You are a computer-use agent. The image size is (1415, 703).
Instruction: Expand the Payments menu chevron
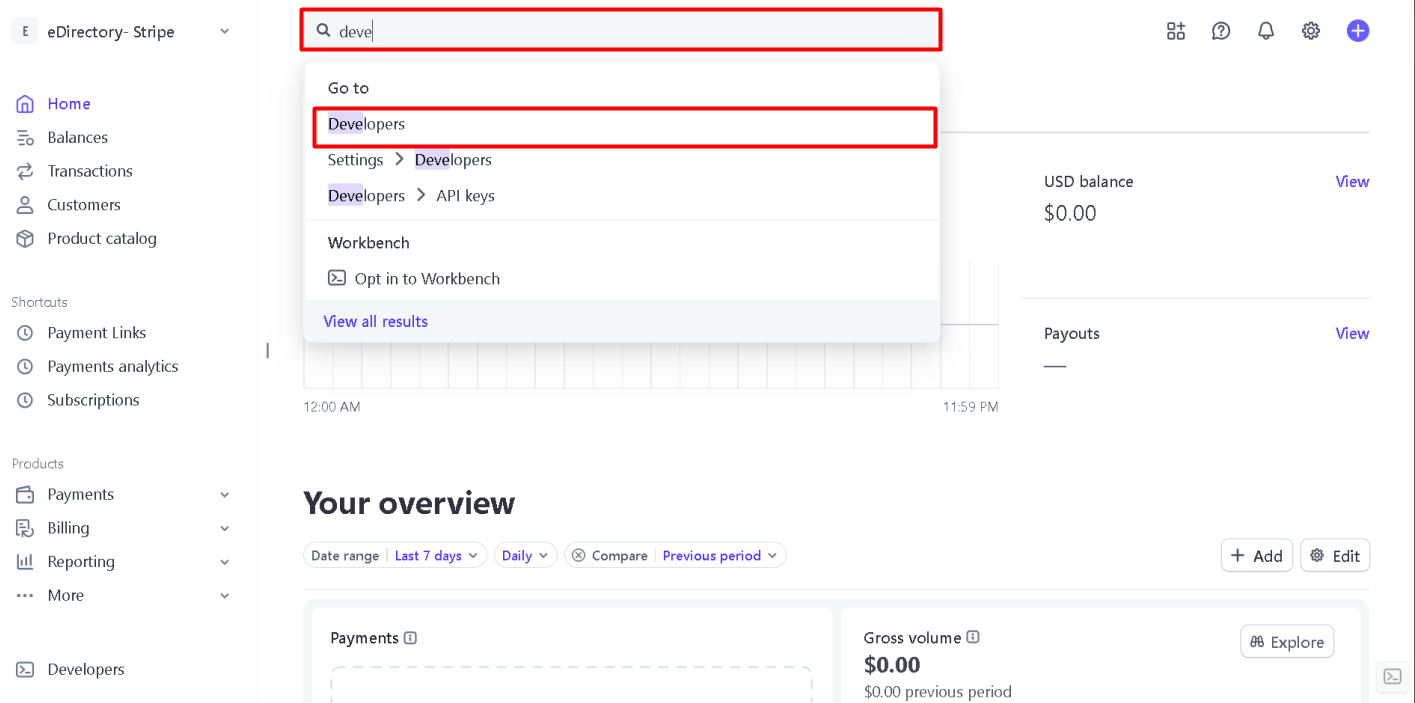pyautogui.click(x=225, y=495)
